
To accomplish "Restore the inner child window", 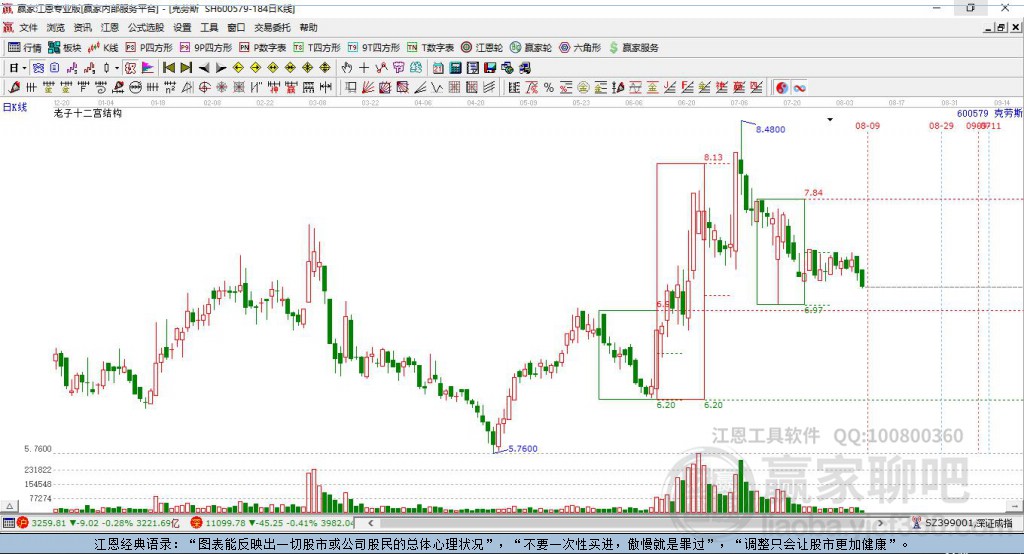I will pyautogui.click(x=1001, y=27).
